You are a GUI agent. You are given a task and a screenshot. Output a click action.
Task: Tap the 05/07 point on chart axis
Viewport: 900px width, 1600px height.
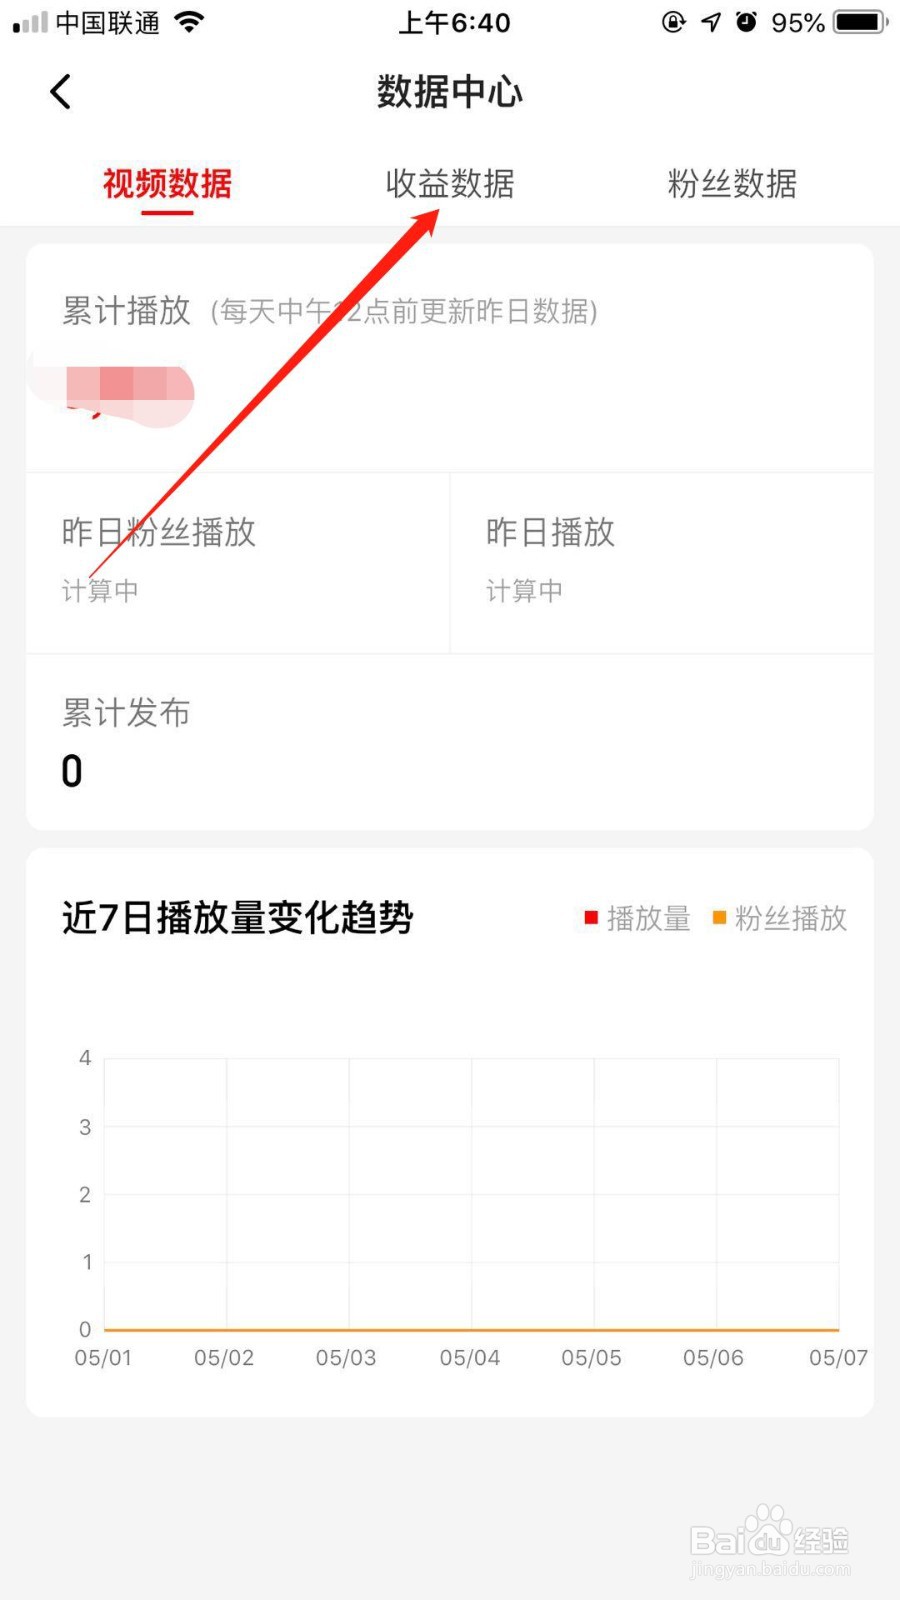click(x=838, y=1358)
